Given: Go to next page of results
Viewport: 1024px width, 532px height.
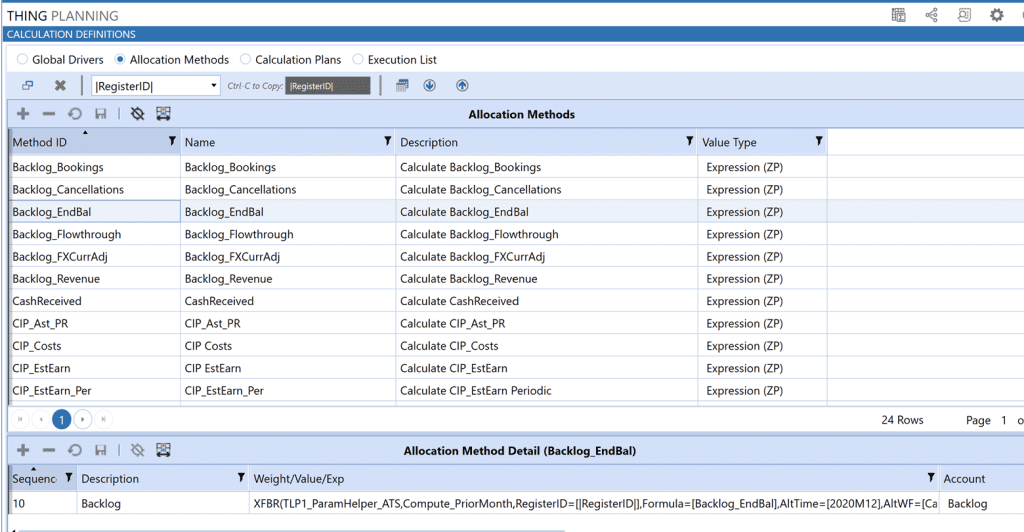Looking at the screenshot, I should point(83,419).
